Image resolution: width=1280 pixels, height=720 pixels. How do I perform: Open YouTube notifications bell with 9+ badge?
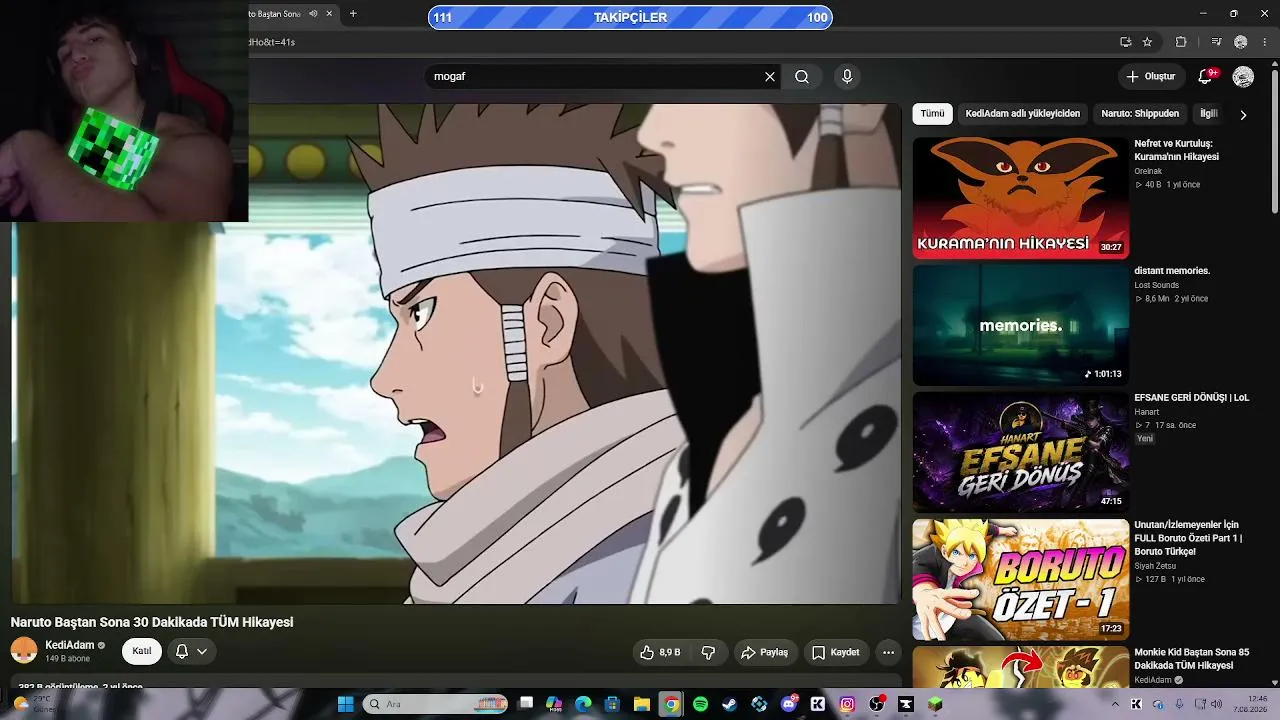coord(1207,76)
